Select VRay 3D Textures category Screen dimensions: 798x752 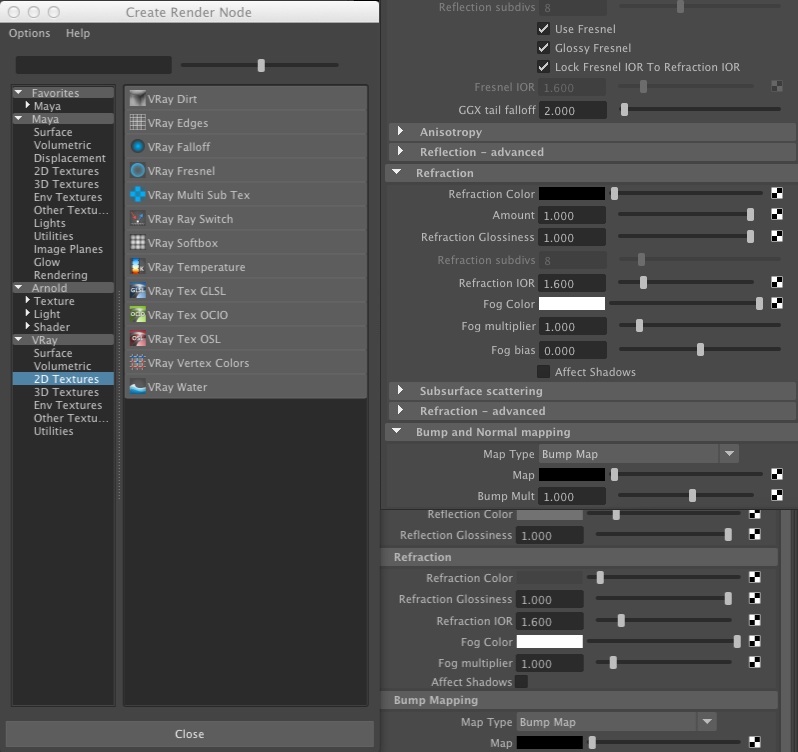click(x=67, y=392)
